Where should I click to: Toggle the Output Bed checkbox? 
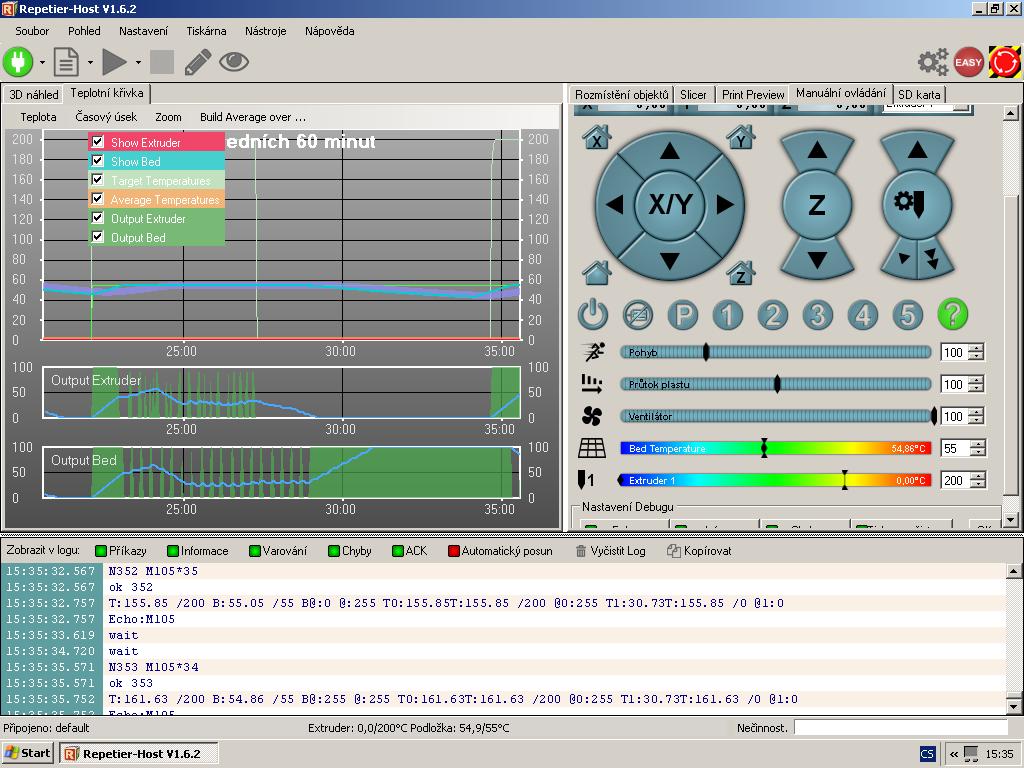coord(98,237)
